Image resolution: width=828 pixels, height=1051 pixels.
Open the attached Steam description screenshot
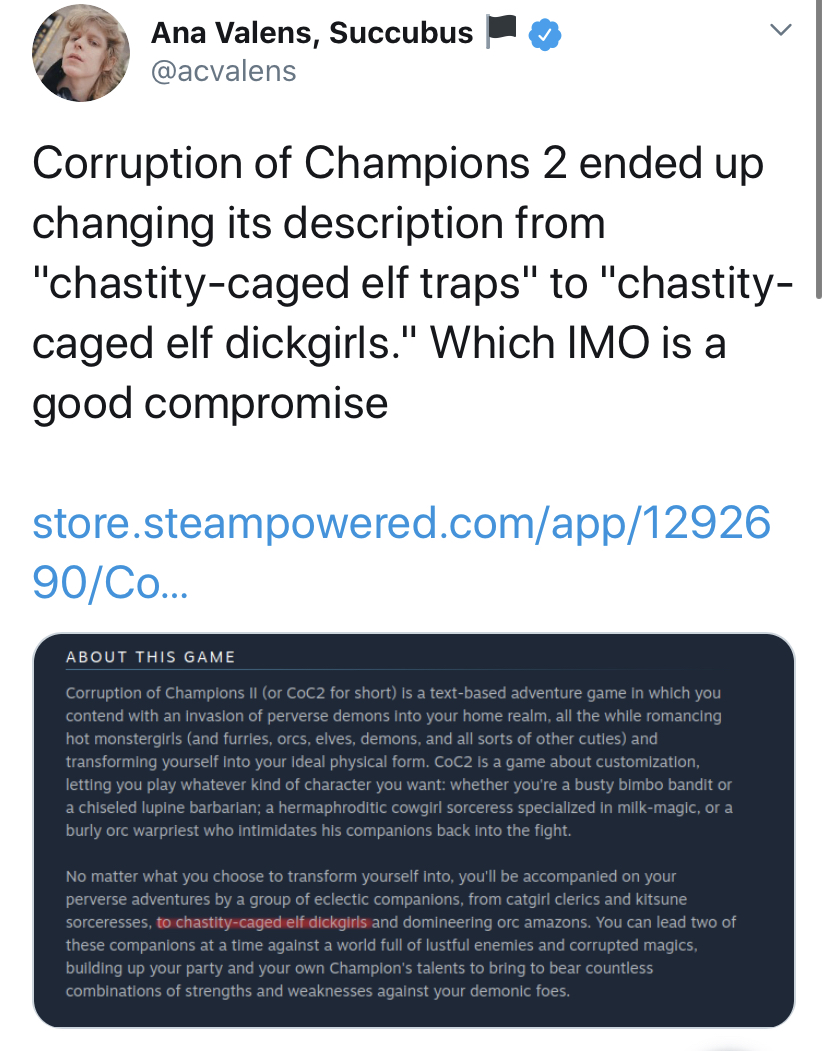point(414,829)
